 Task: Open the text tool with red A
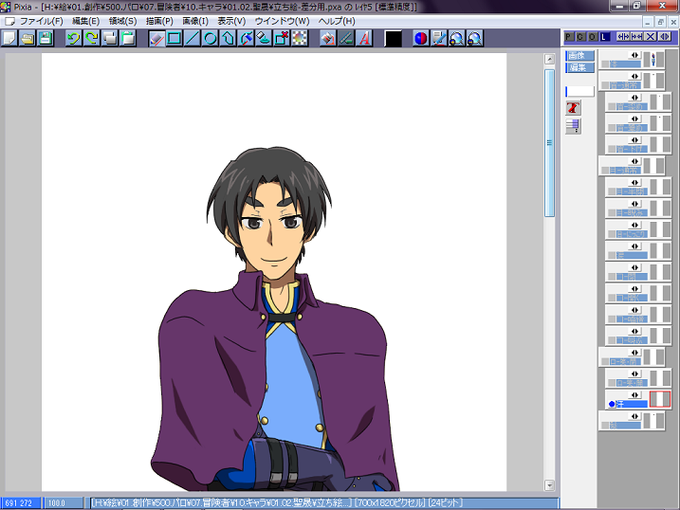coord(365,39)
